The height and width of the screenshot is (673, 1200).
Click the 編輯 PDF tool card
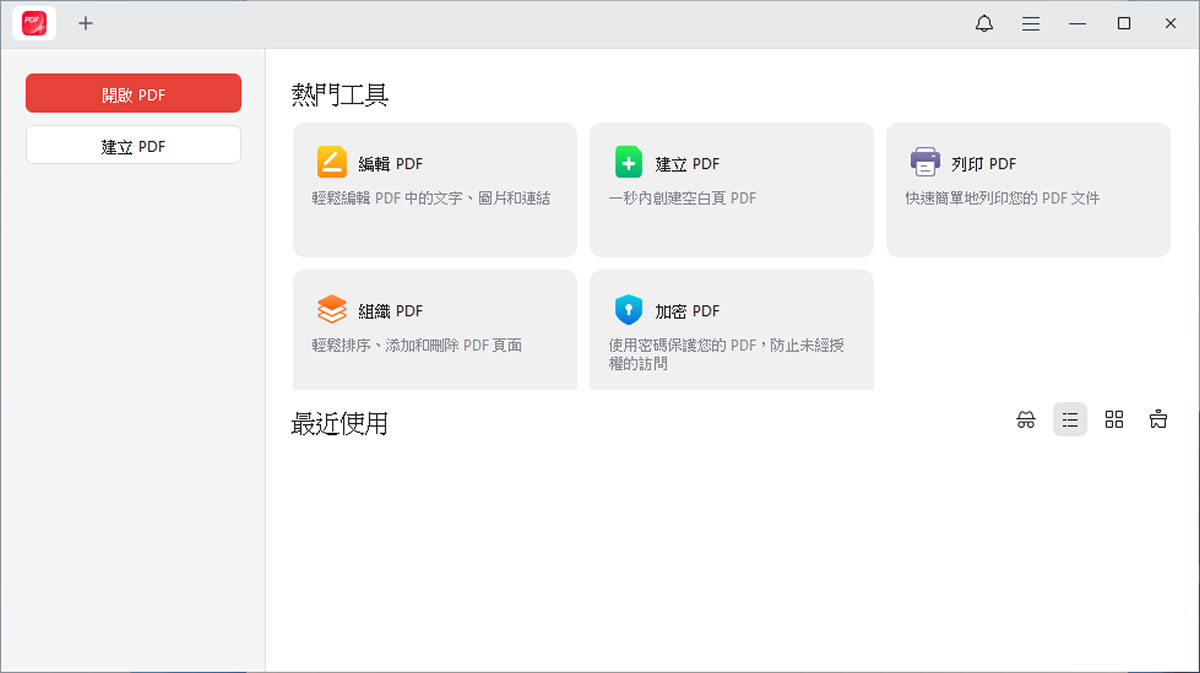(434, 190)
